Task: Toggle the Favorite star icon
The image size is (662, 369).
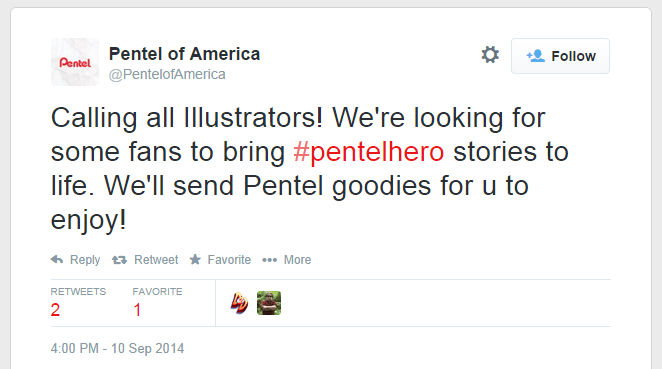Action: coord(195,259)
